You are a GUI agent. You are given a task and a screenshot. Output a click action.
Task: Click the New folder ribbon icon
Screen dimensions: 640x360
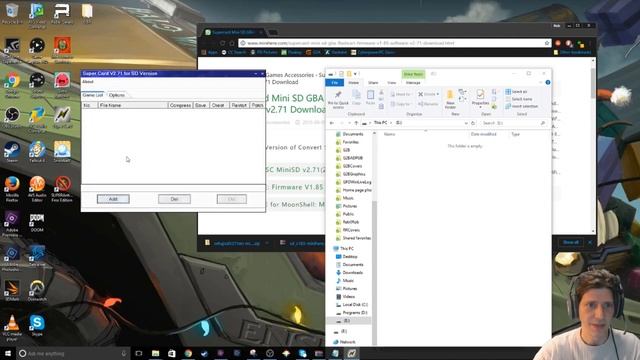(450, 99)
